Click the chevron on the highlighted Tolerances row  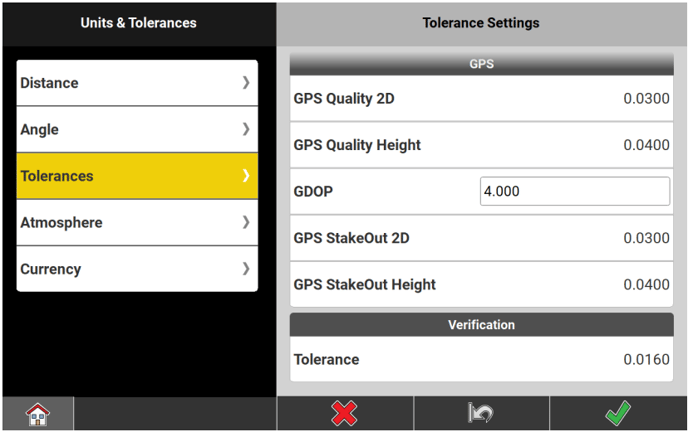[246, 176]
